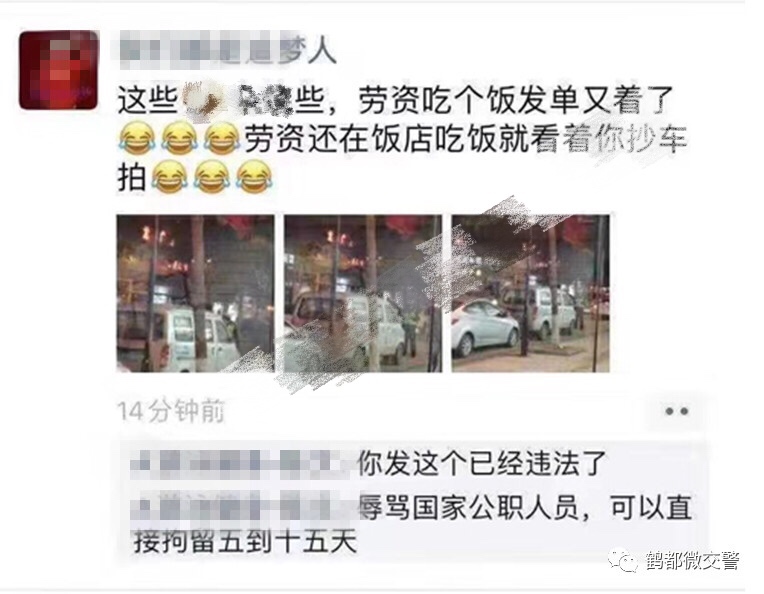
Task: Click the third laughing emoji before 劳资还在
Action: coord(222,137)
